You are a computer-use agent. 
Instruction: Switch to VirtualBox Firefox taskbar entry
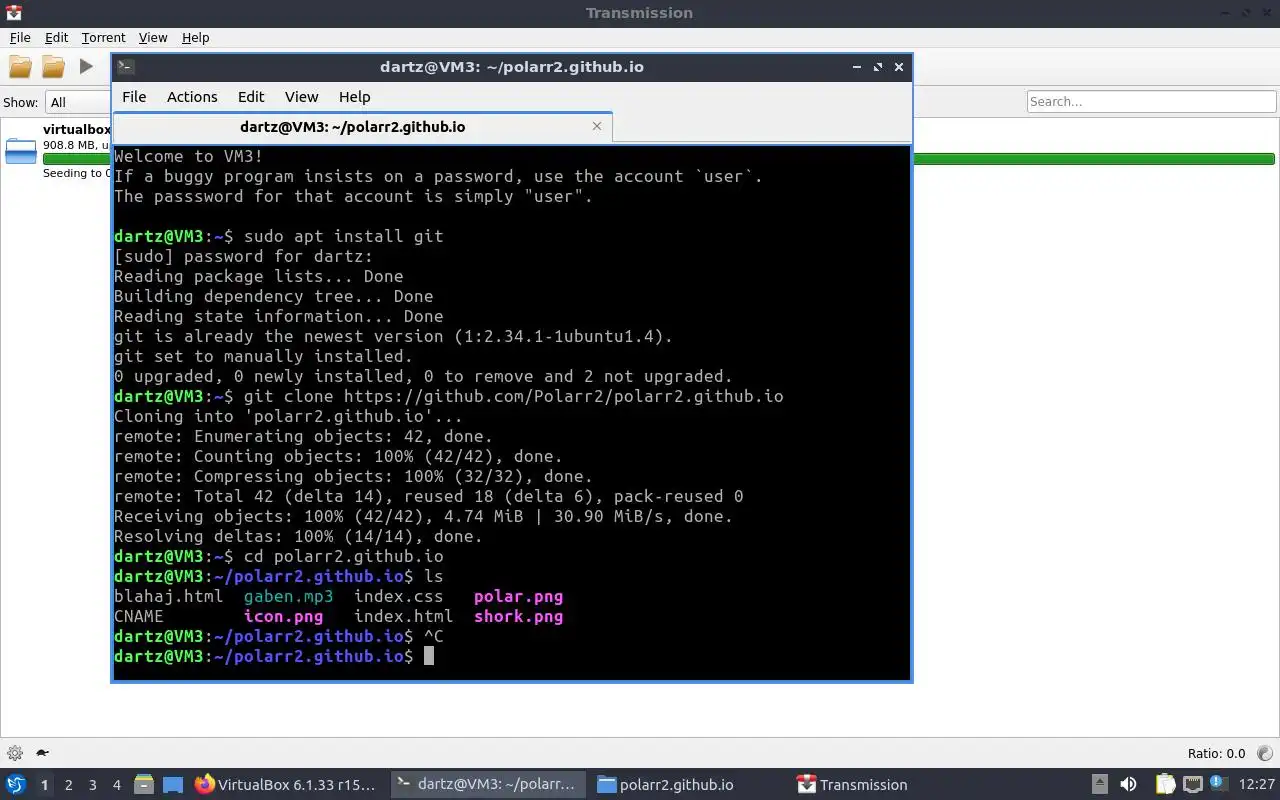286,785
